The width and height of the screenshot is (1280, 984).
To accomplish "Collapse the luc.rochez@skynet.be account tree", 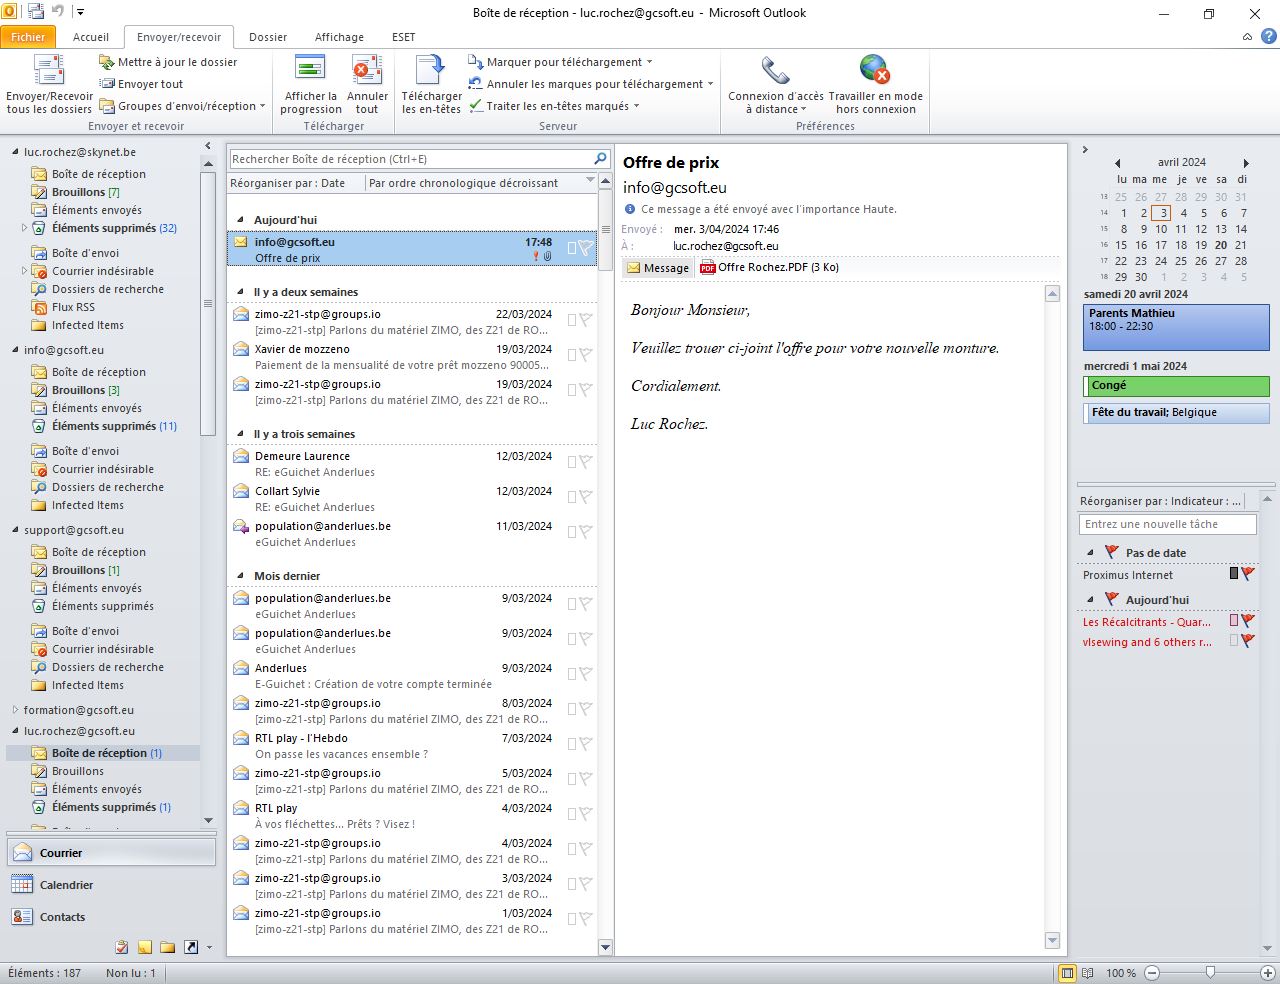I will click(15, 152).
